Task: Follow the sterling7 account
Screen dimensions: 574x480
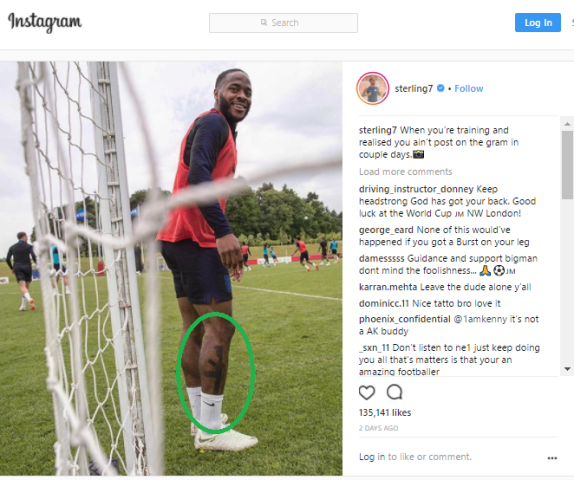Action: click(x=469, y=89)
